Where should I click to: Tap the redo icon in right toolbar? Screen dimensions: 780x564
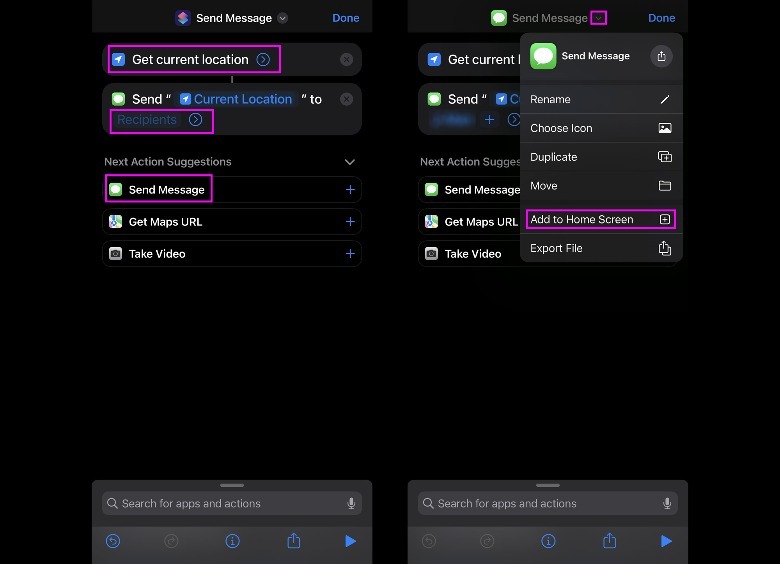pyautogui.click(x=487, y=541)
